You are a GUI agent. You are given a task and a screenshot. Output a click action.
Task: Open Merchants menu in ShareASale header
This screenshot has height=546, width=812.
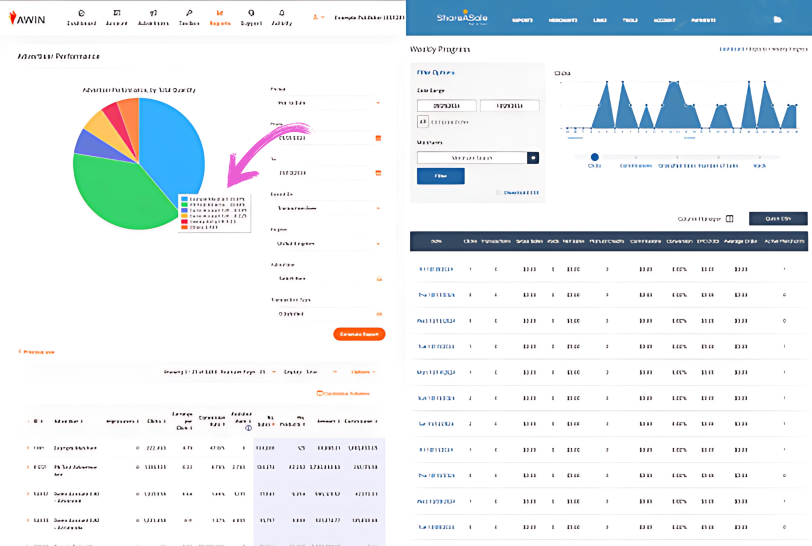pyautogui.click(x=563, y=20)
